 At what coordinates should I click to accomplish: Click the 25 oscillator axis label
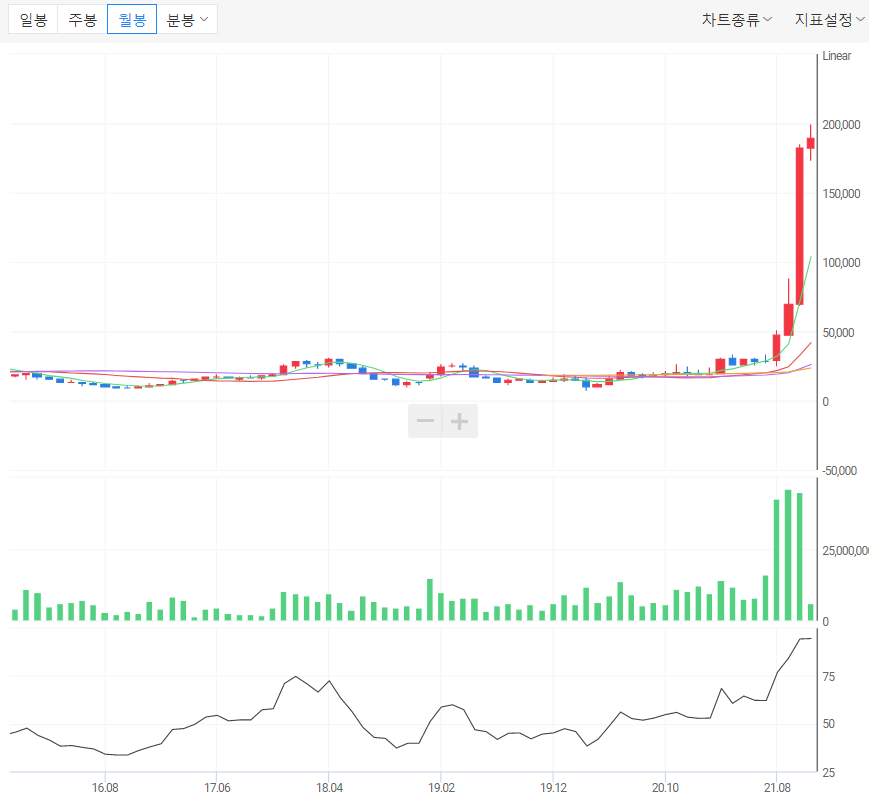click(829, 773)
